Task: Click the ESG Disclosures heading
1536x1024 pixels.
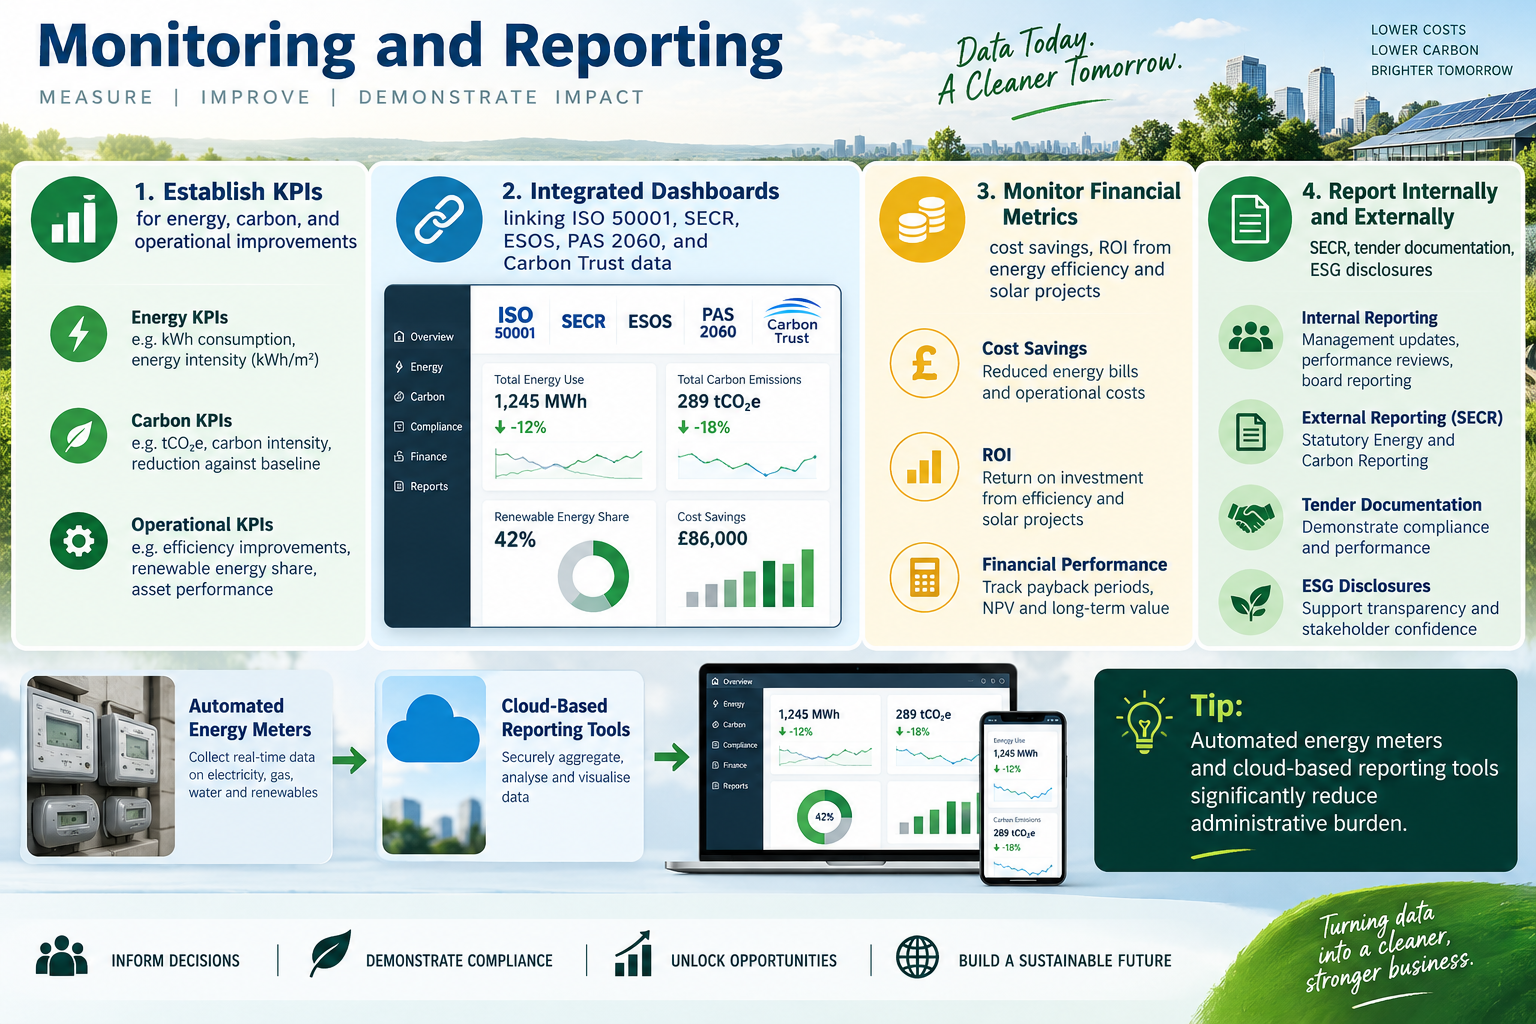Action: tap(1366, 586)
